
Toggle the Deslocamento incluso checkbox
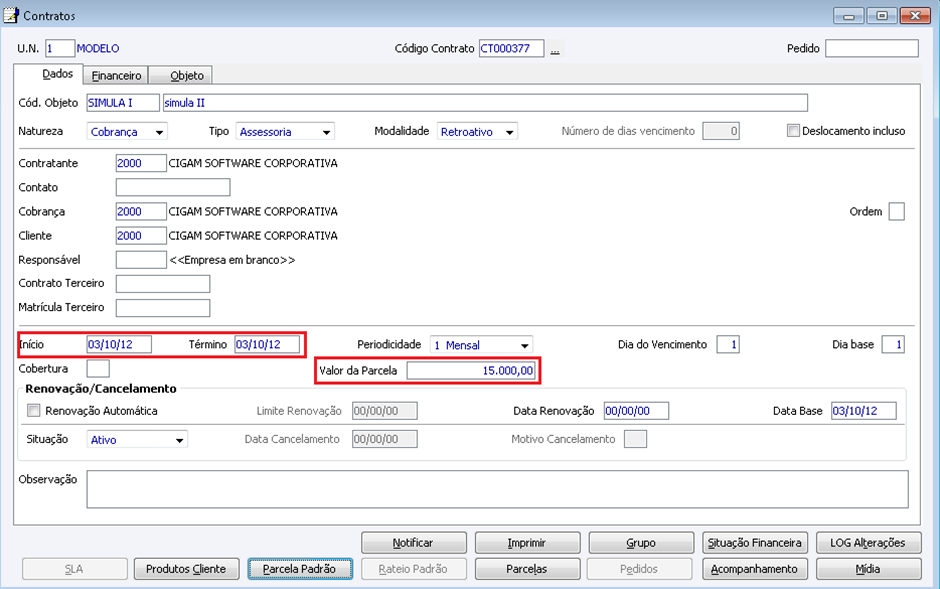793,131
